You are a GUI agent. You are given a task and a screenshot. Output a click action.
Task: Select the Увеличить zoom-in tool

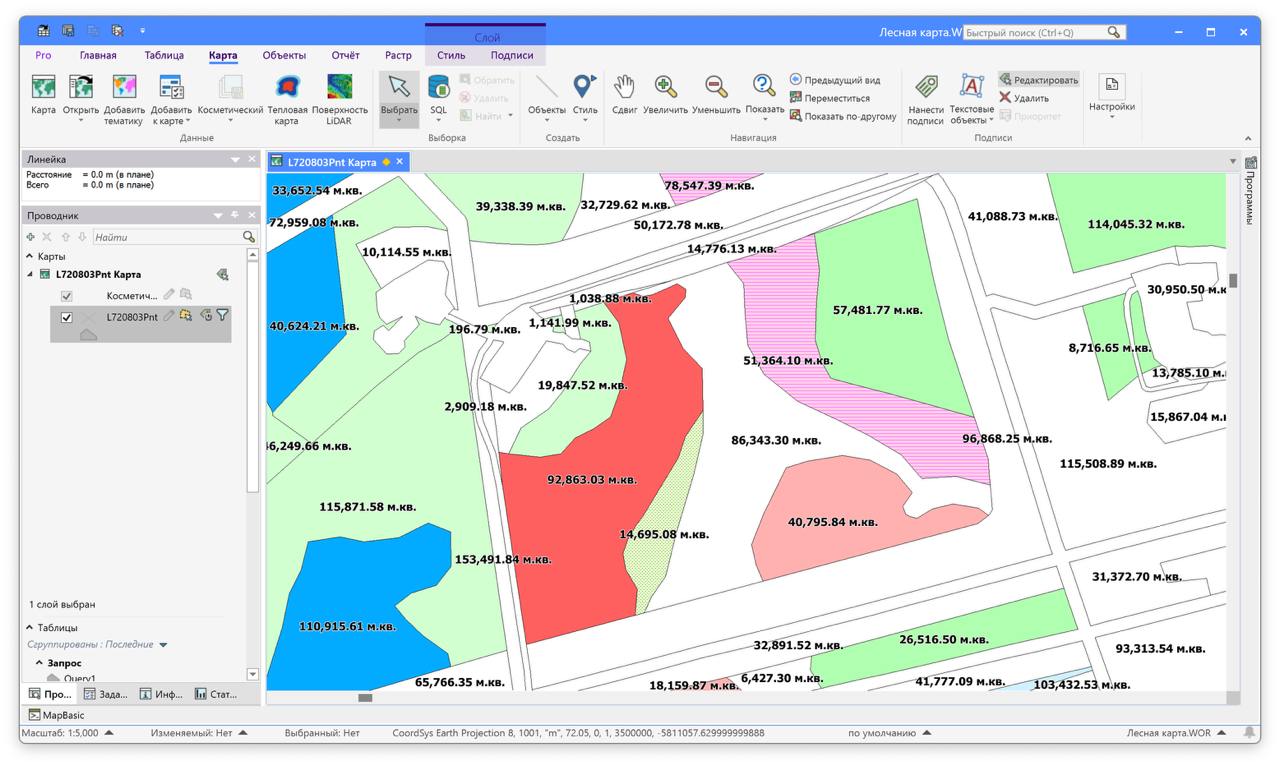tap(665, 88)
